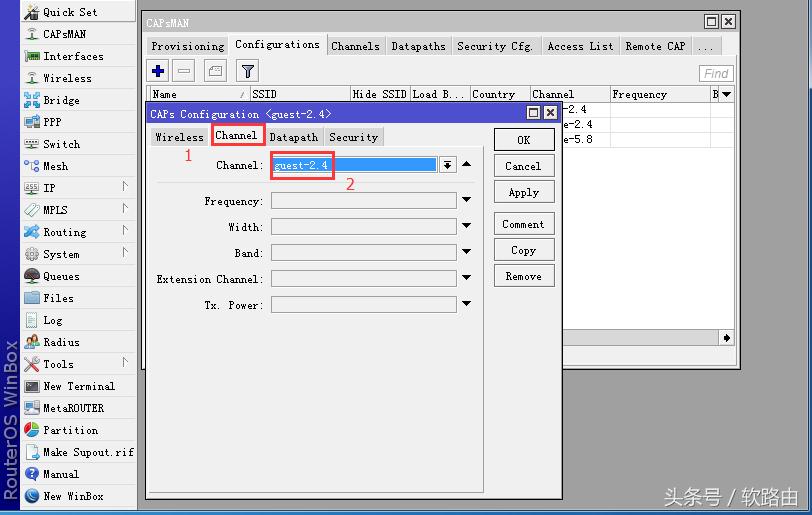Confirm with the OK button

524,140
